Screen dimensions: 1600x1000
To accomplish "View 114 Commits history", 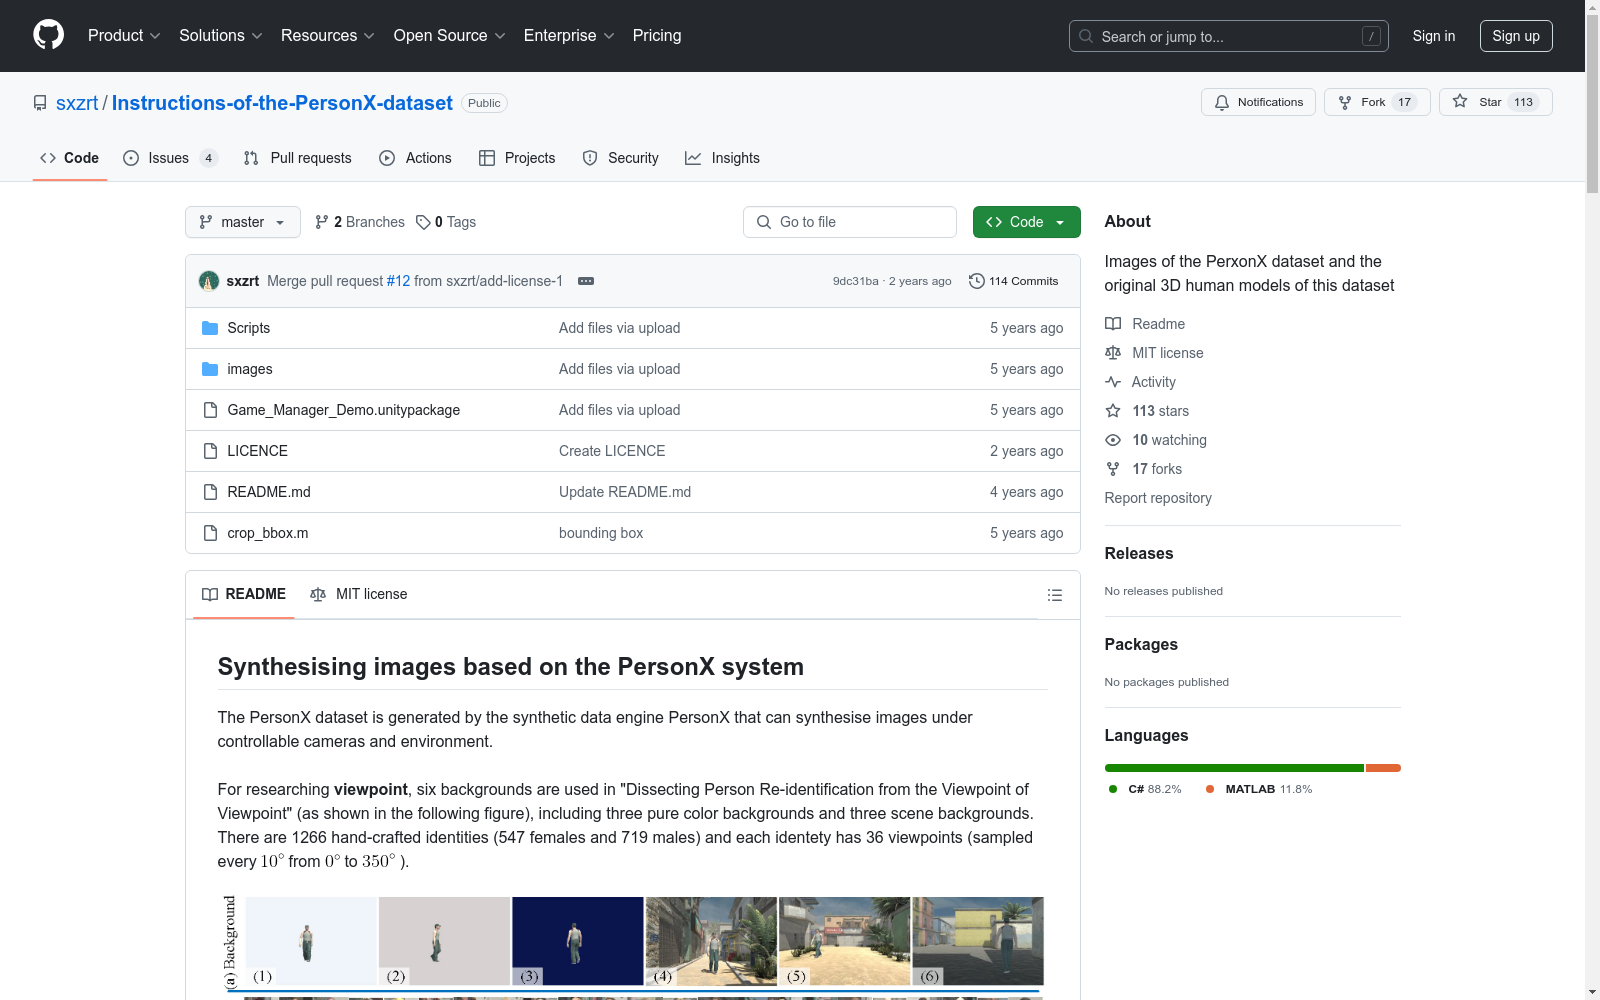I will [1014, 281].
